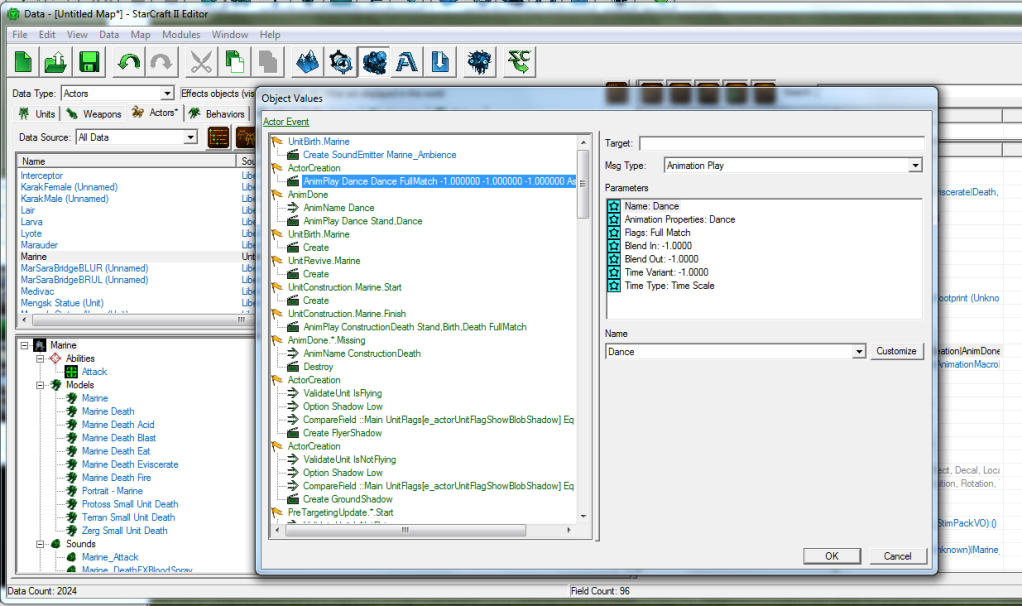Select UnitConstruction.Marine.Finish event
This screenshot has height=606, width=1022.
click(347, 313)
